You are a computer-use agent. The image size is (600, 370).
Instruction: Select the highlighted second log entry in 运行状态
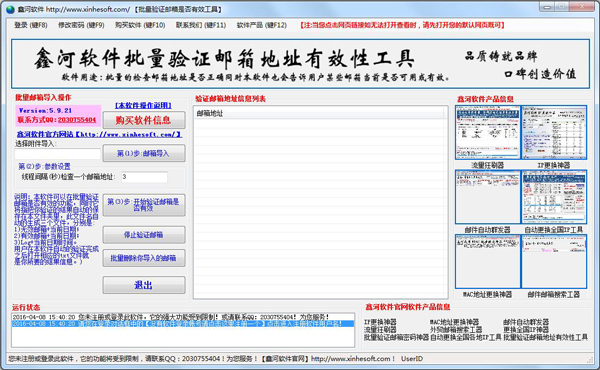pyautogui.click(x=183, y=324)
